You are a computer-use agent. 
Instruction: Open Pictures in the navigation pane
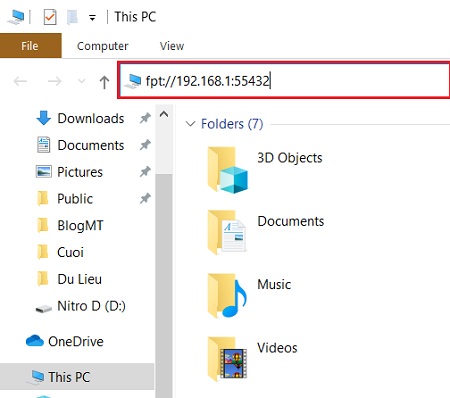click(80, 172)
